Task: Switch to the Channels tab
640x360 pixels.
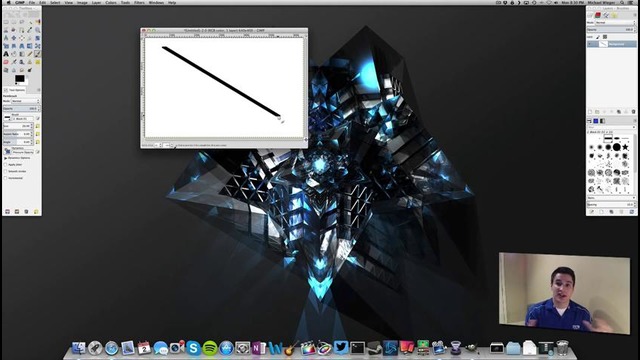Action: (598, 15)
